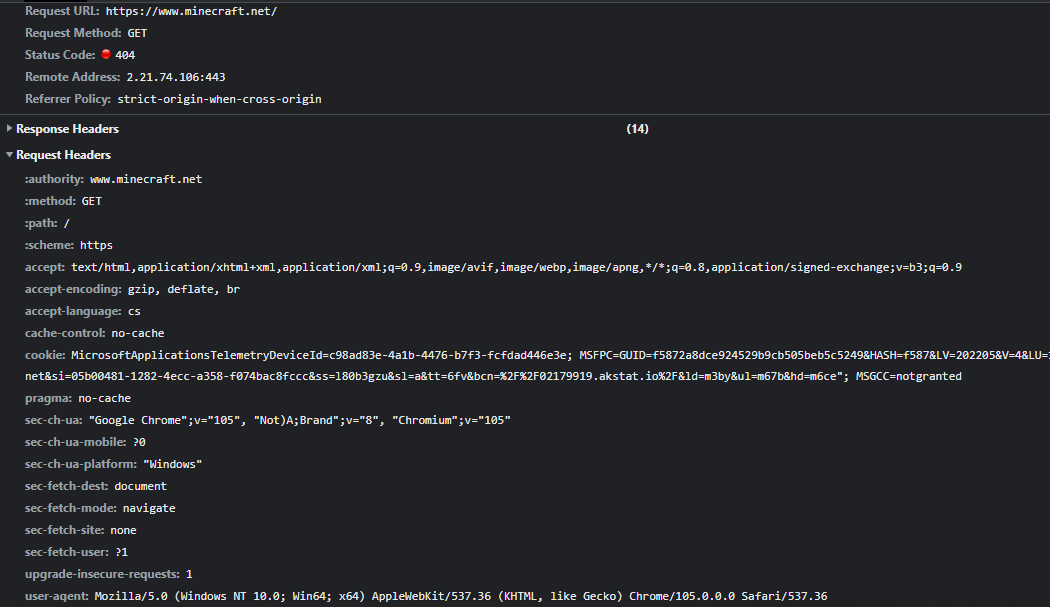Select the sec-ch-ua header value
1050x607 pixels.
[x=299, y=420]
